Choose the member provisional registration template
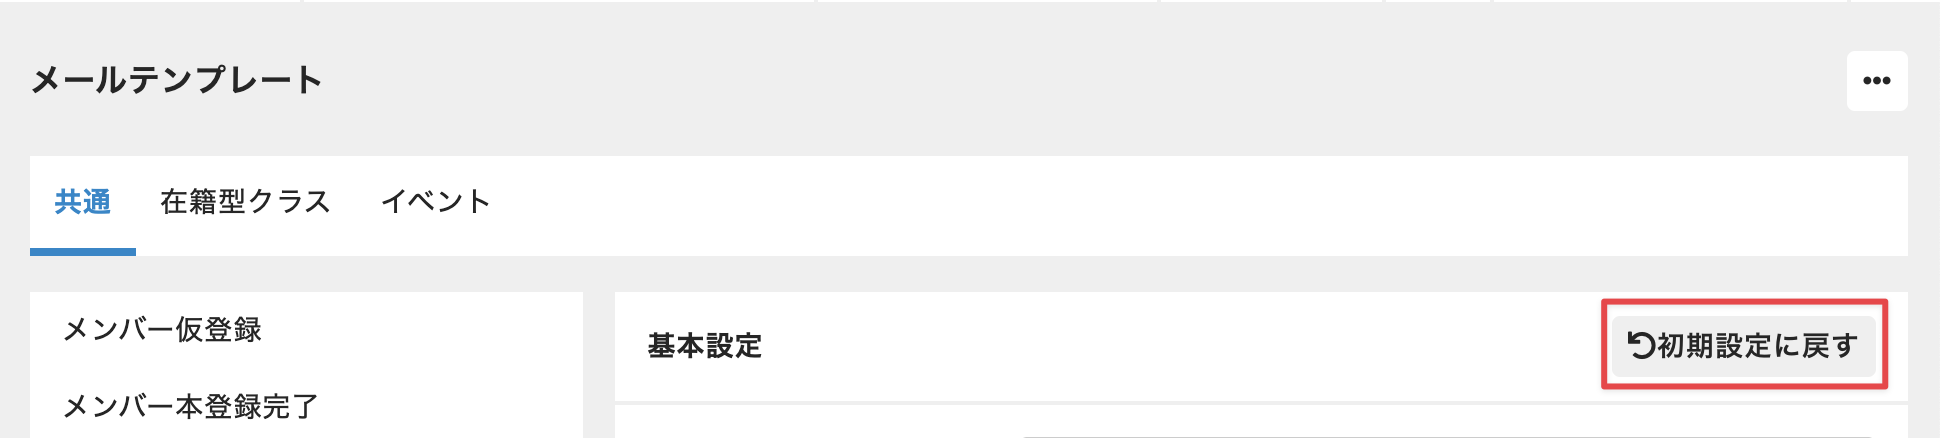 (x=162, y=330)
